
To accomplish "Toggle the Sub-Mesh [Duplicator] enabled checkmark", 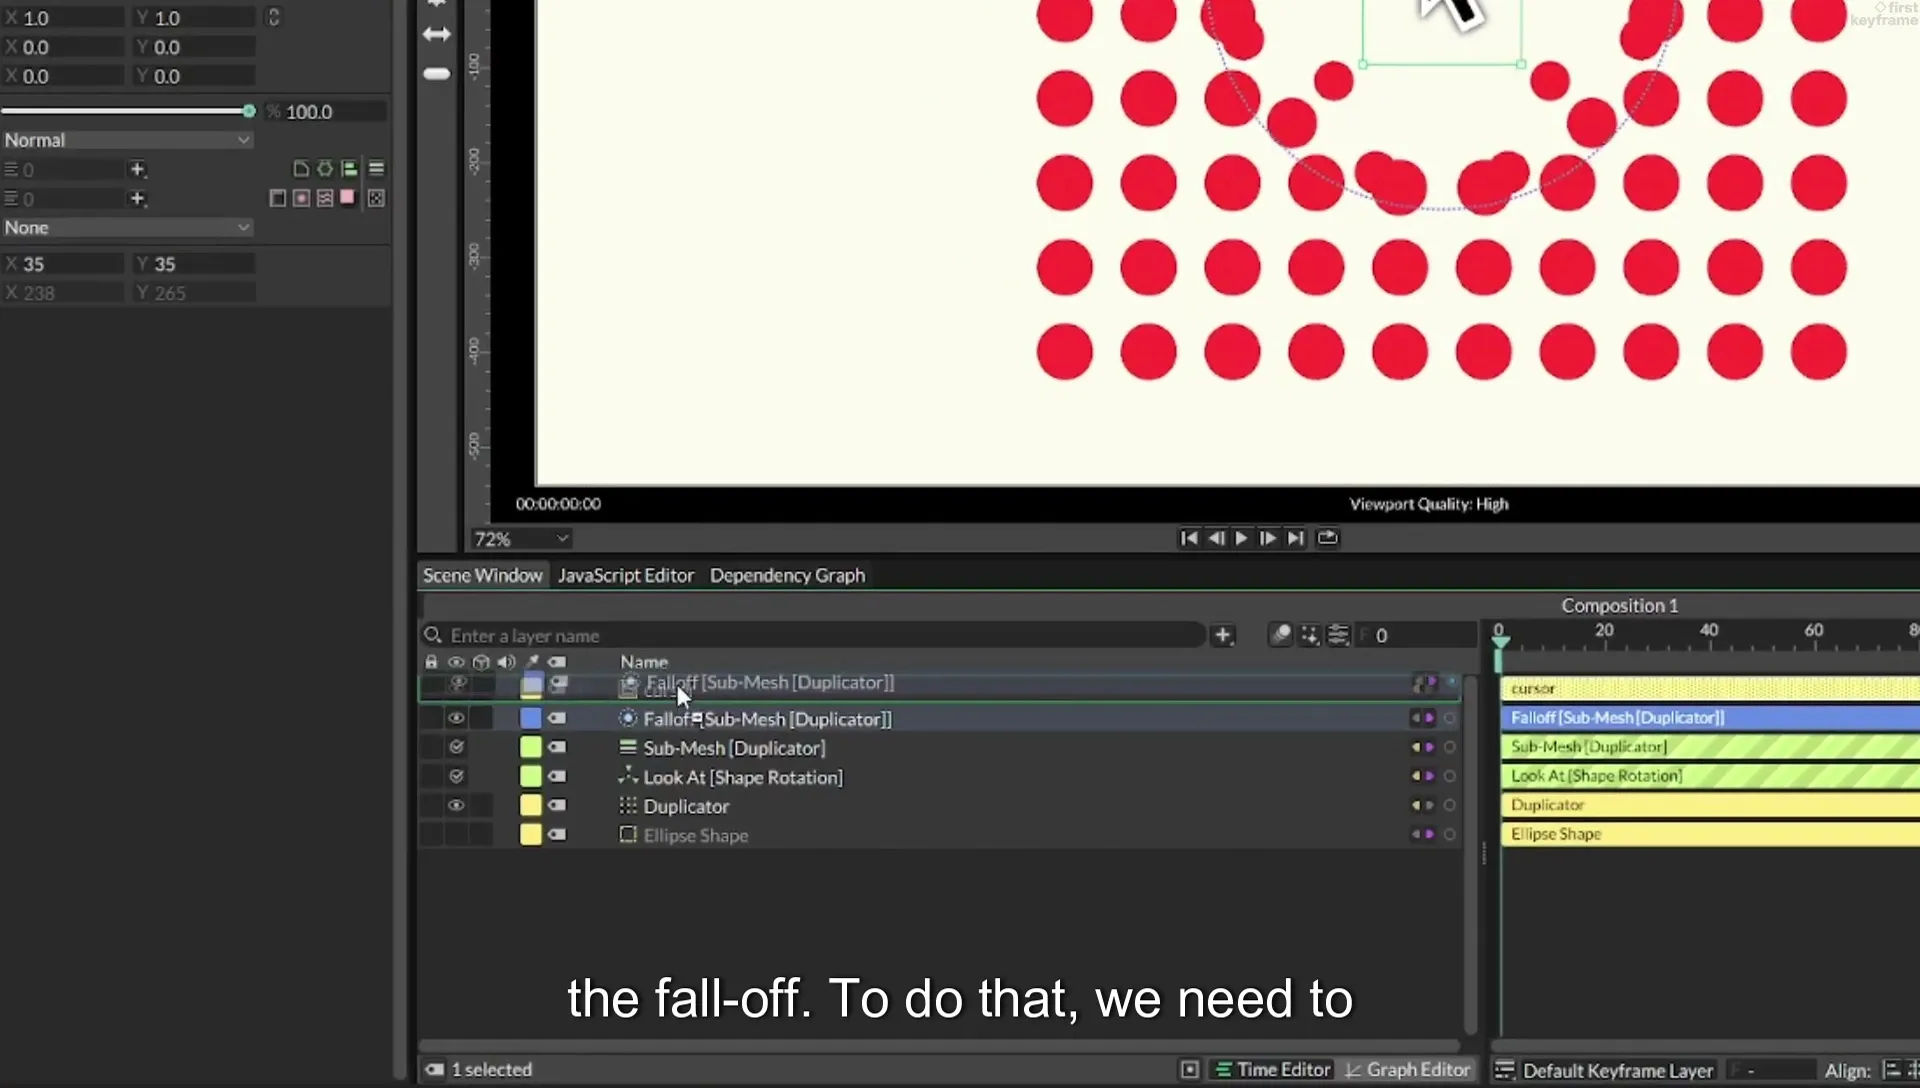I will click(457, 747).
